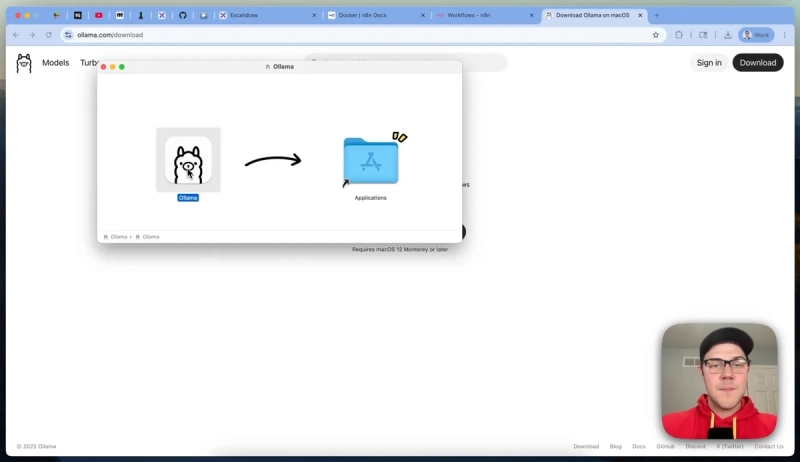800x462 pixels.
Task: Select the Ollama llama app icon in installer
Action: click(x=188, y=160)
